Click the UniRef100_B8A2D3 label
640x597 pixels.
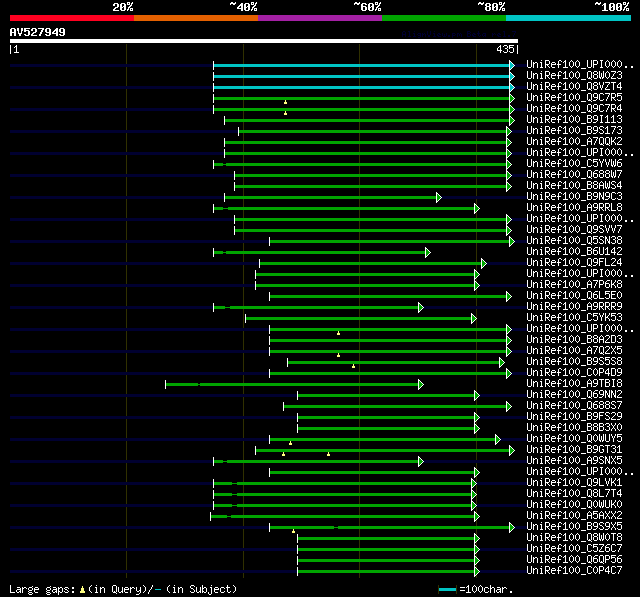tap(574, 340)
